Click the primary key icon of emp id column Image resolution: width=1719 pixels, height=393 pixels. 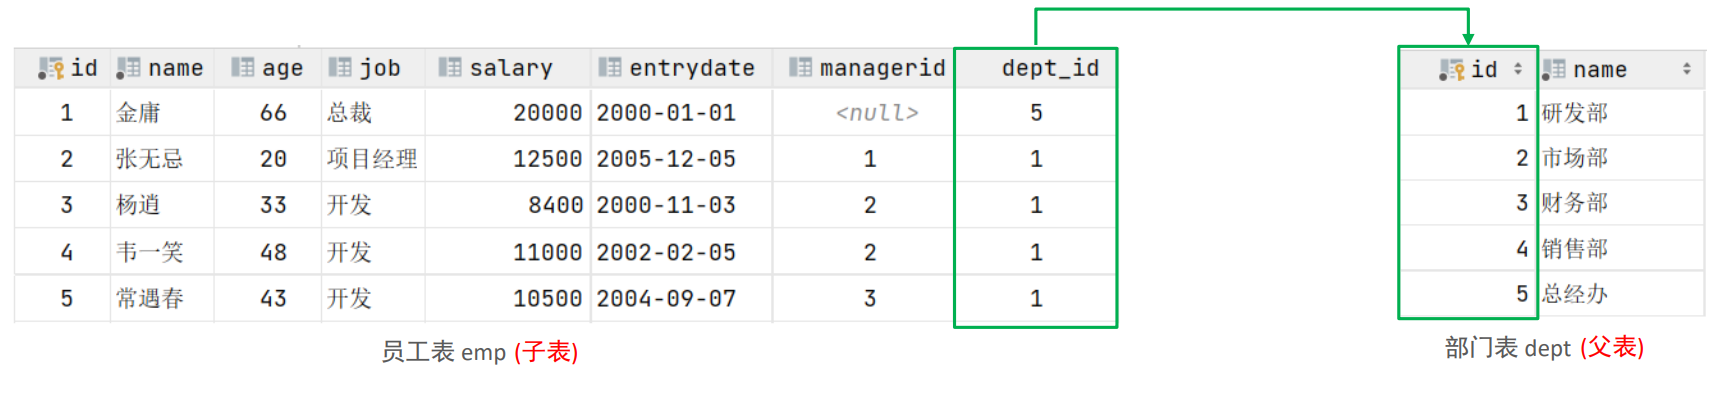[x=50, y=68]
